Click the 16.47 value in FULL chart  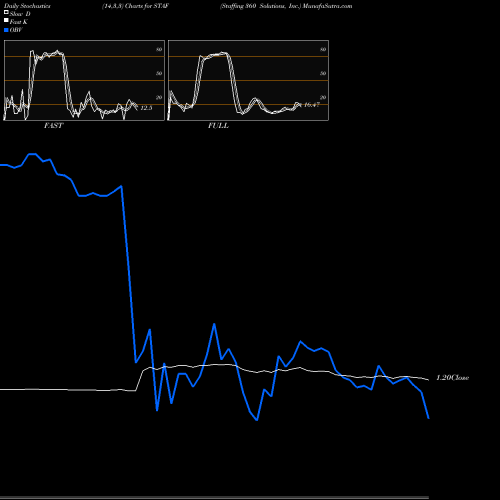point(312,105)
